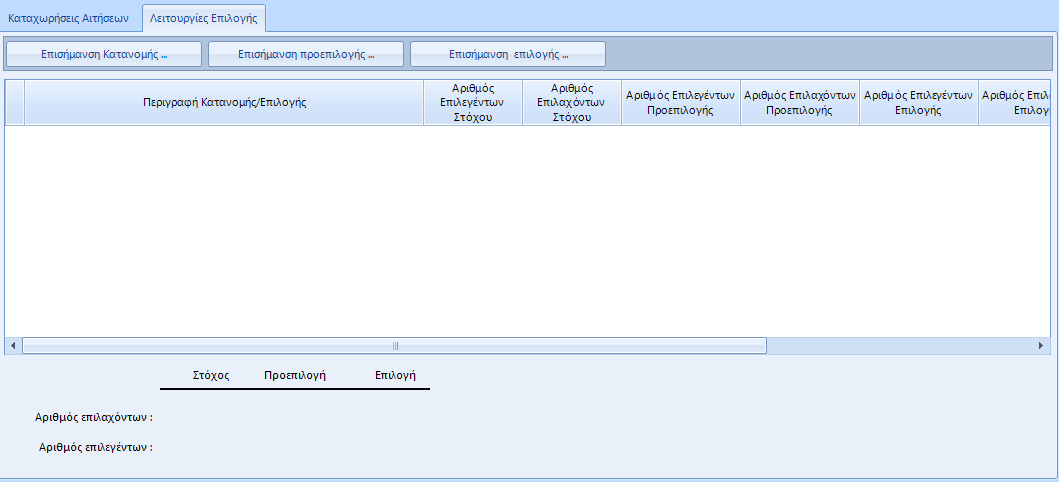Sort by Αριθμός Επιλαχόντων Προεπιλογής column
The height and width of the screenshot is (482, 1059).
click(799, 102)
